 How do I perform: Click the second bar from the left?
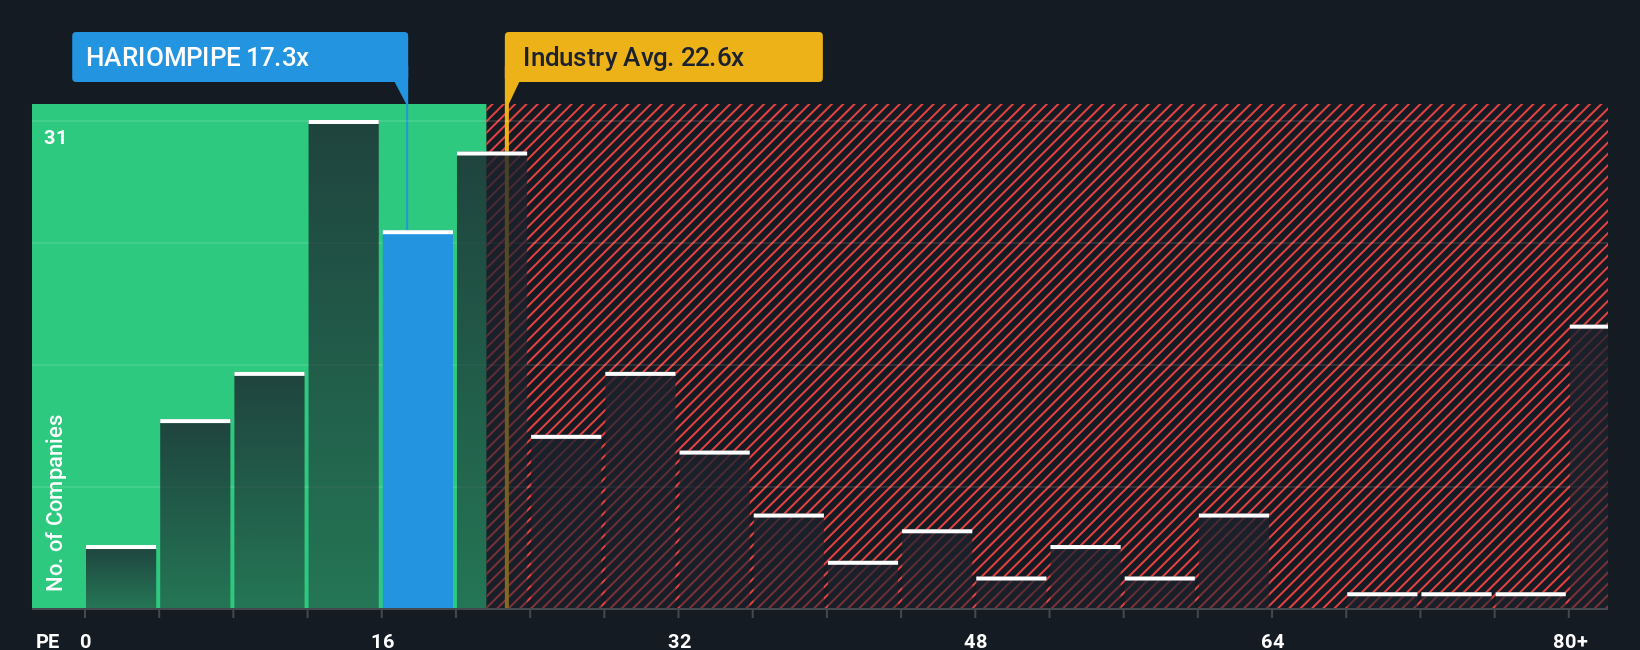(195, 514)
